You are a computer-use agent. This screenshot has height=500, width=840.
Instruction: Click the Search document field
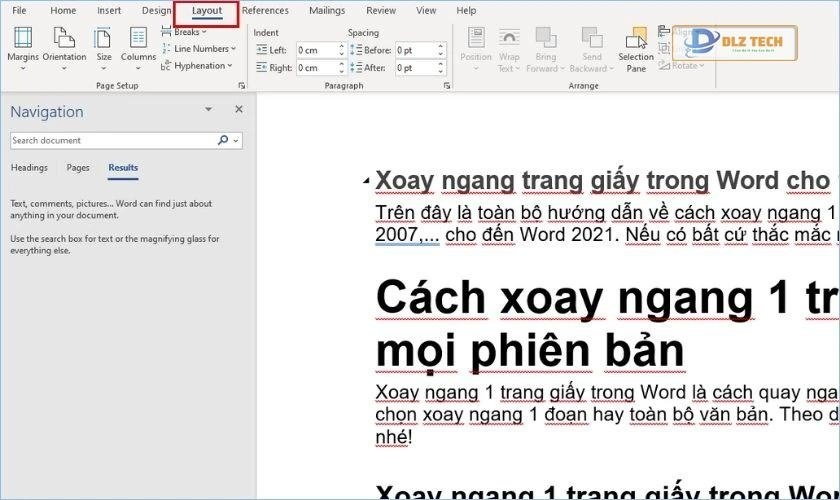coord(112,141)
